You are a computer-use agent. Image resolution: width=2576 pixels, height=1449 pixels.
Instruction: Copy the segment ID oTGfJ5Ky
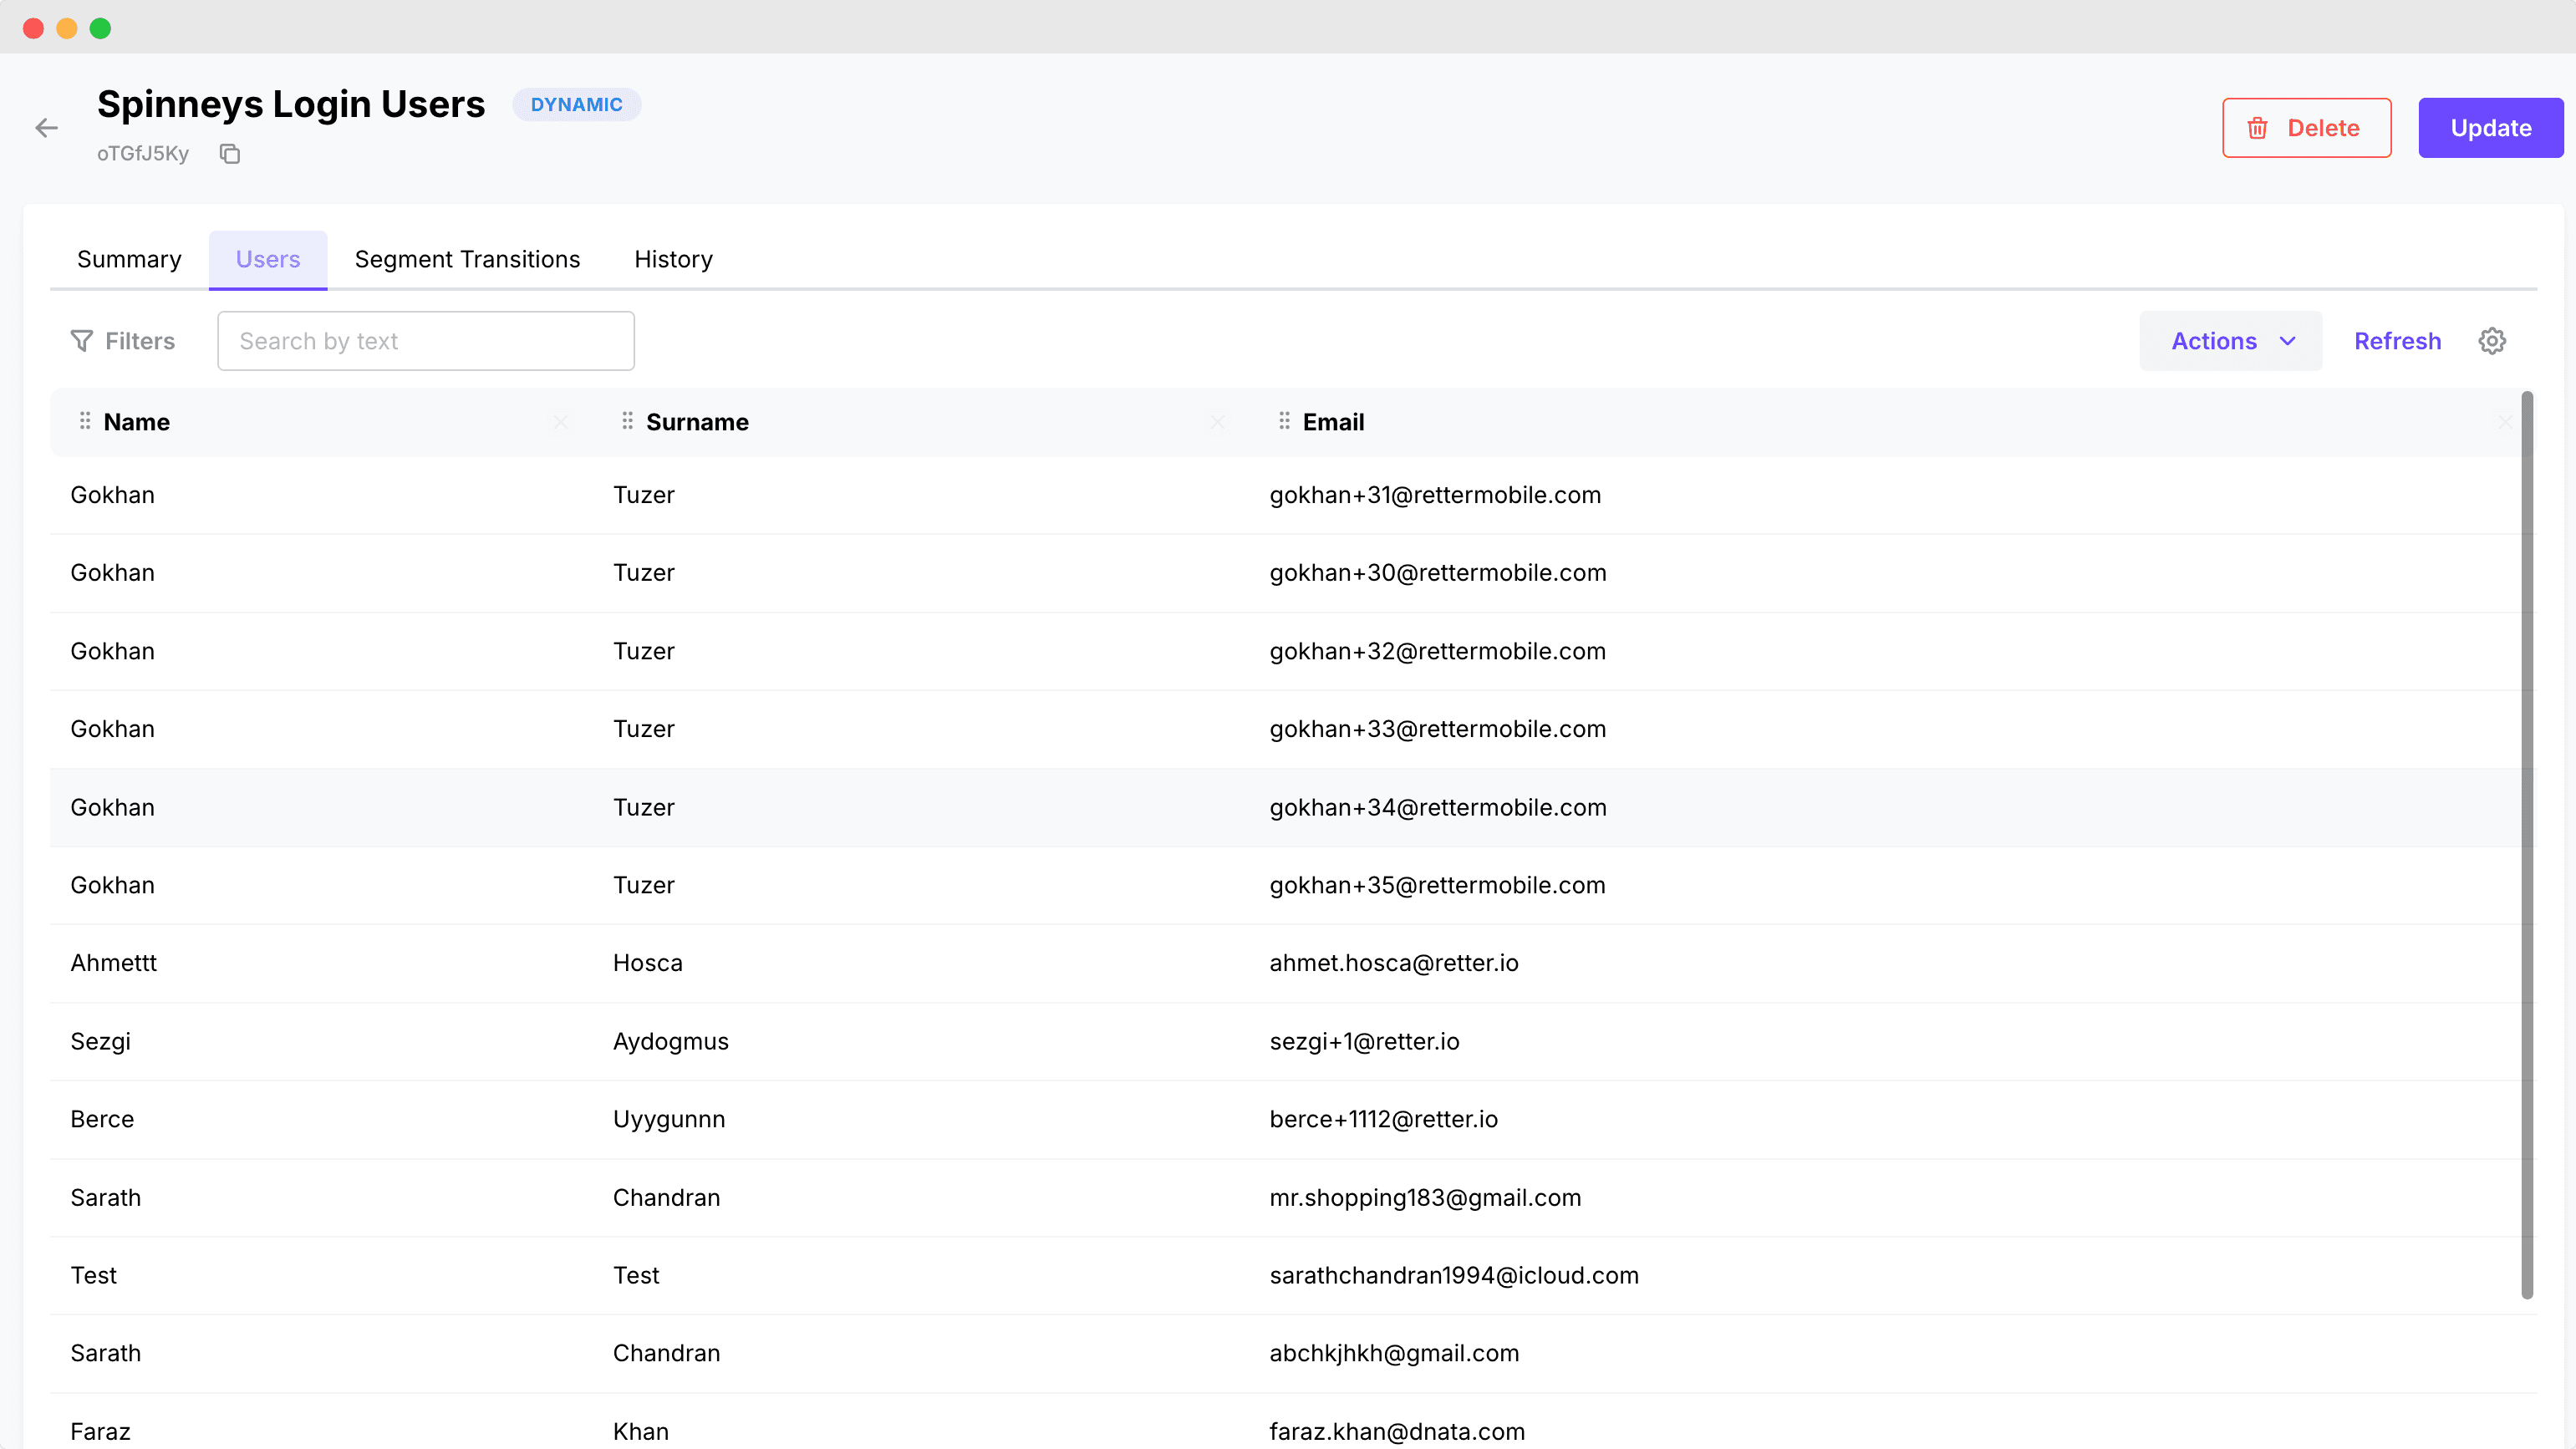pos(230,154)
